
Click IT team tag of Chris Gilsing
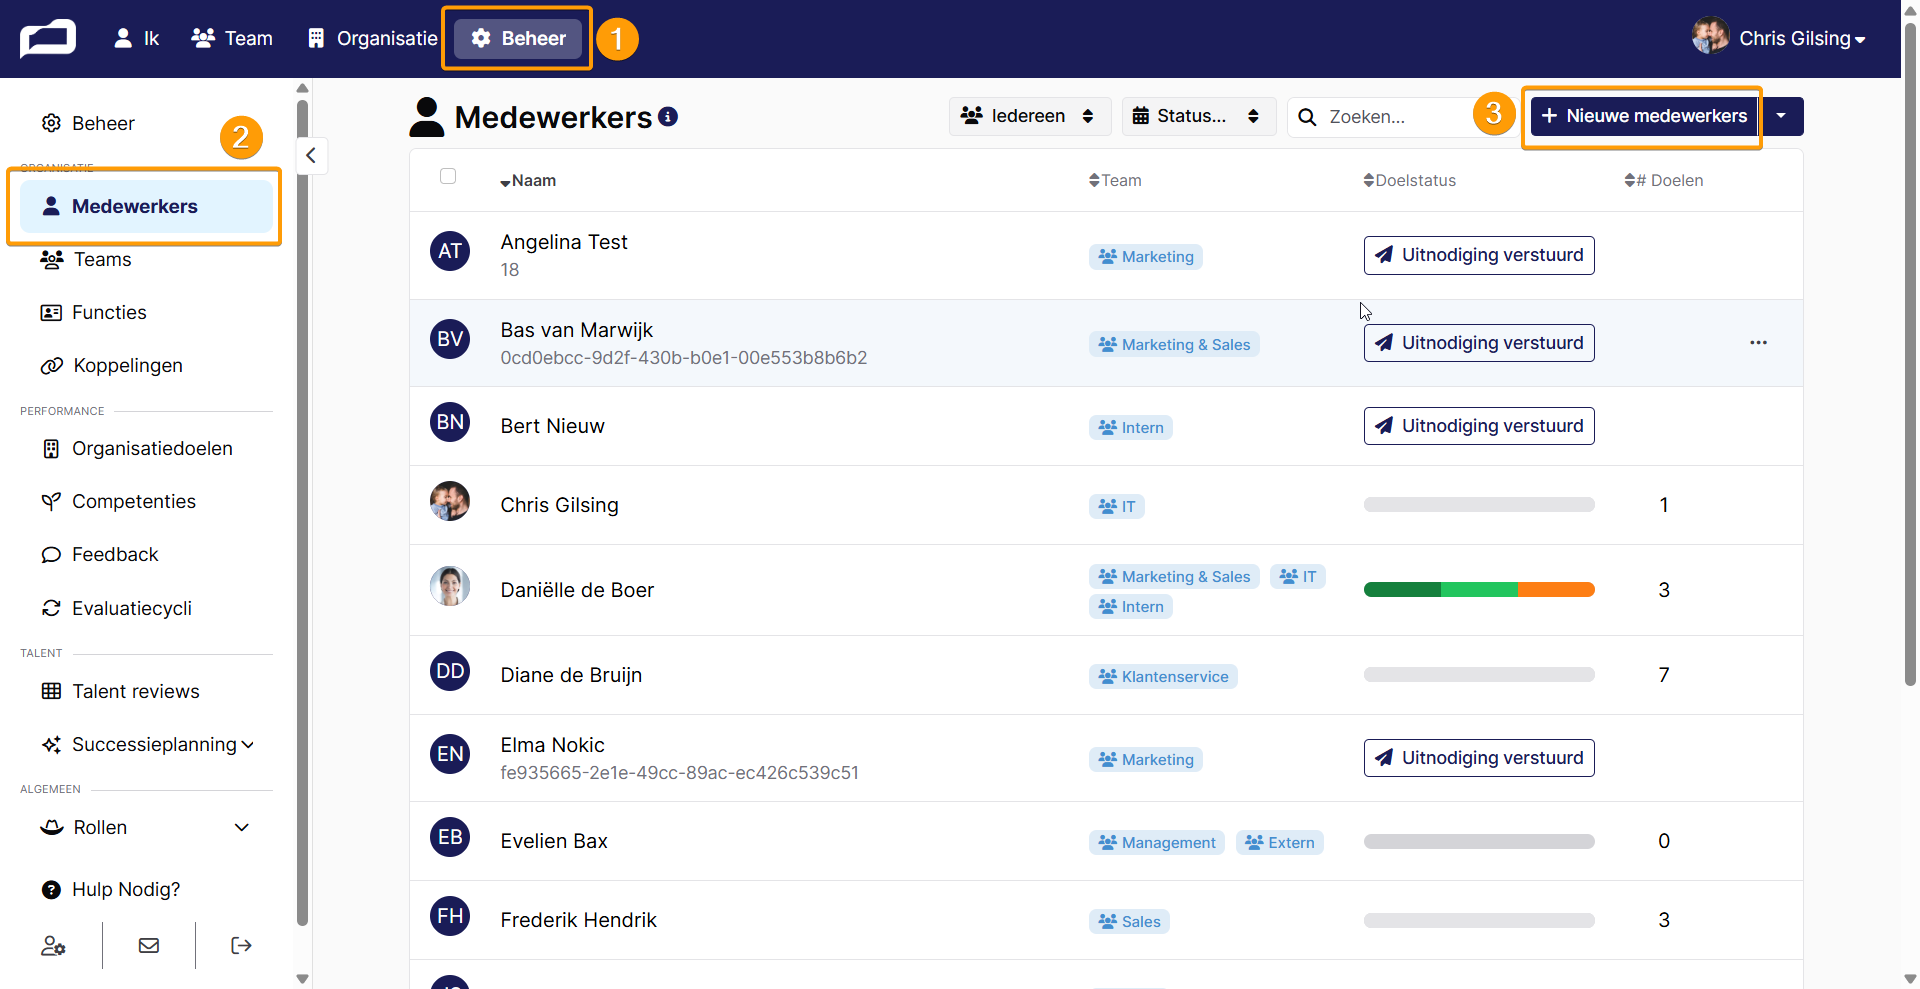tap(1117, 507)
